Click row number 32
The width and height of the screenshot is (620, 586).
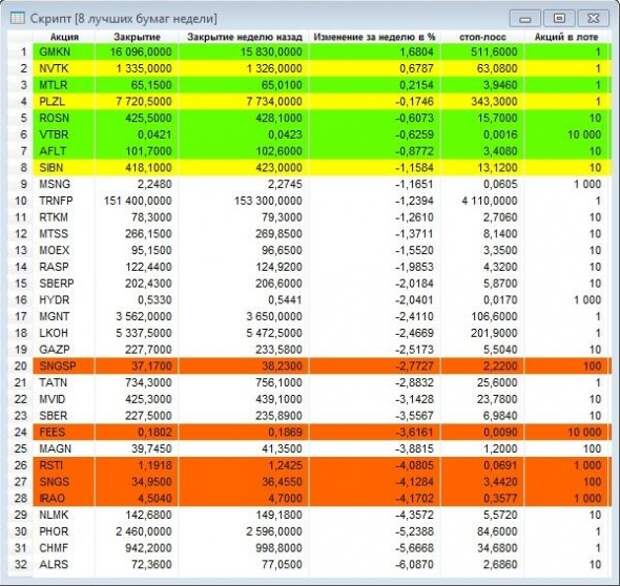pyautogui.click(x=21, y=565)
